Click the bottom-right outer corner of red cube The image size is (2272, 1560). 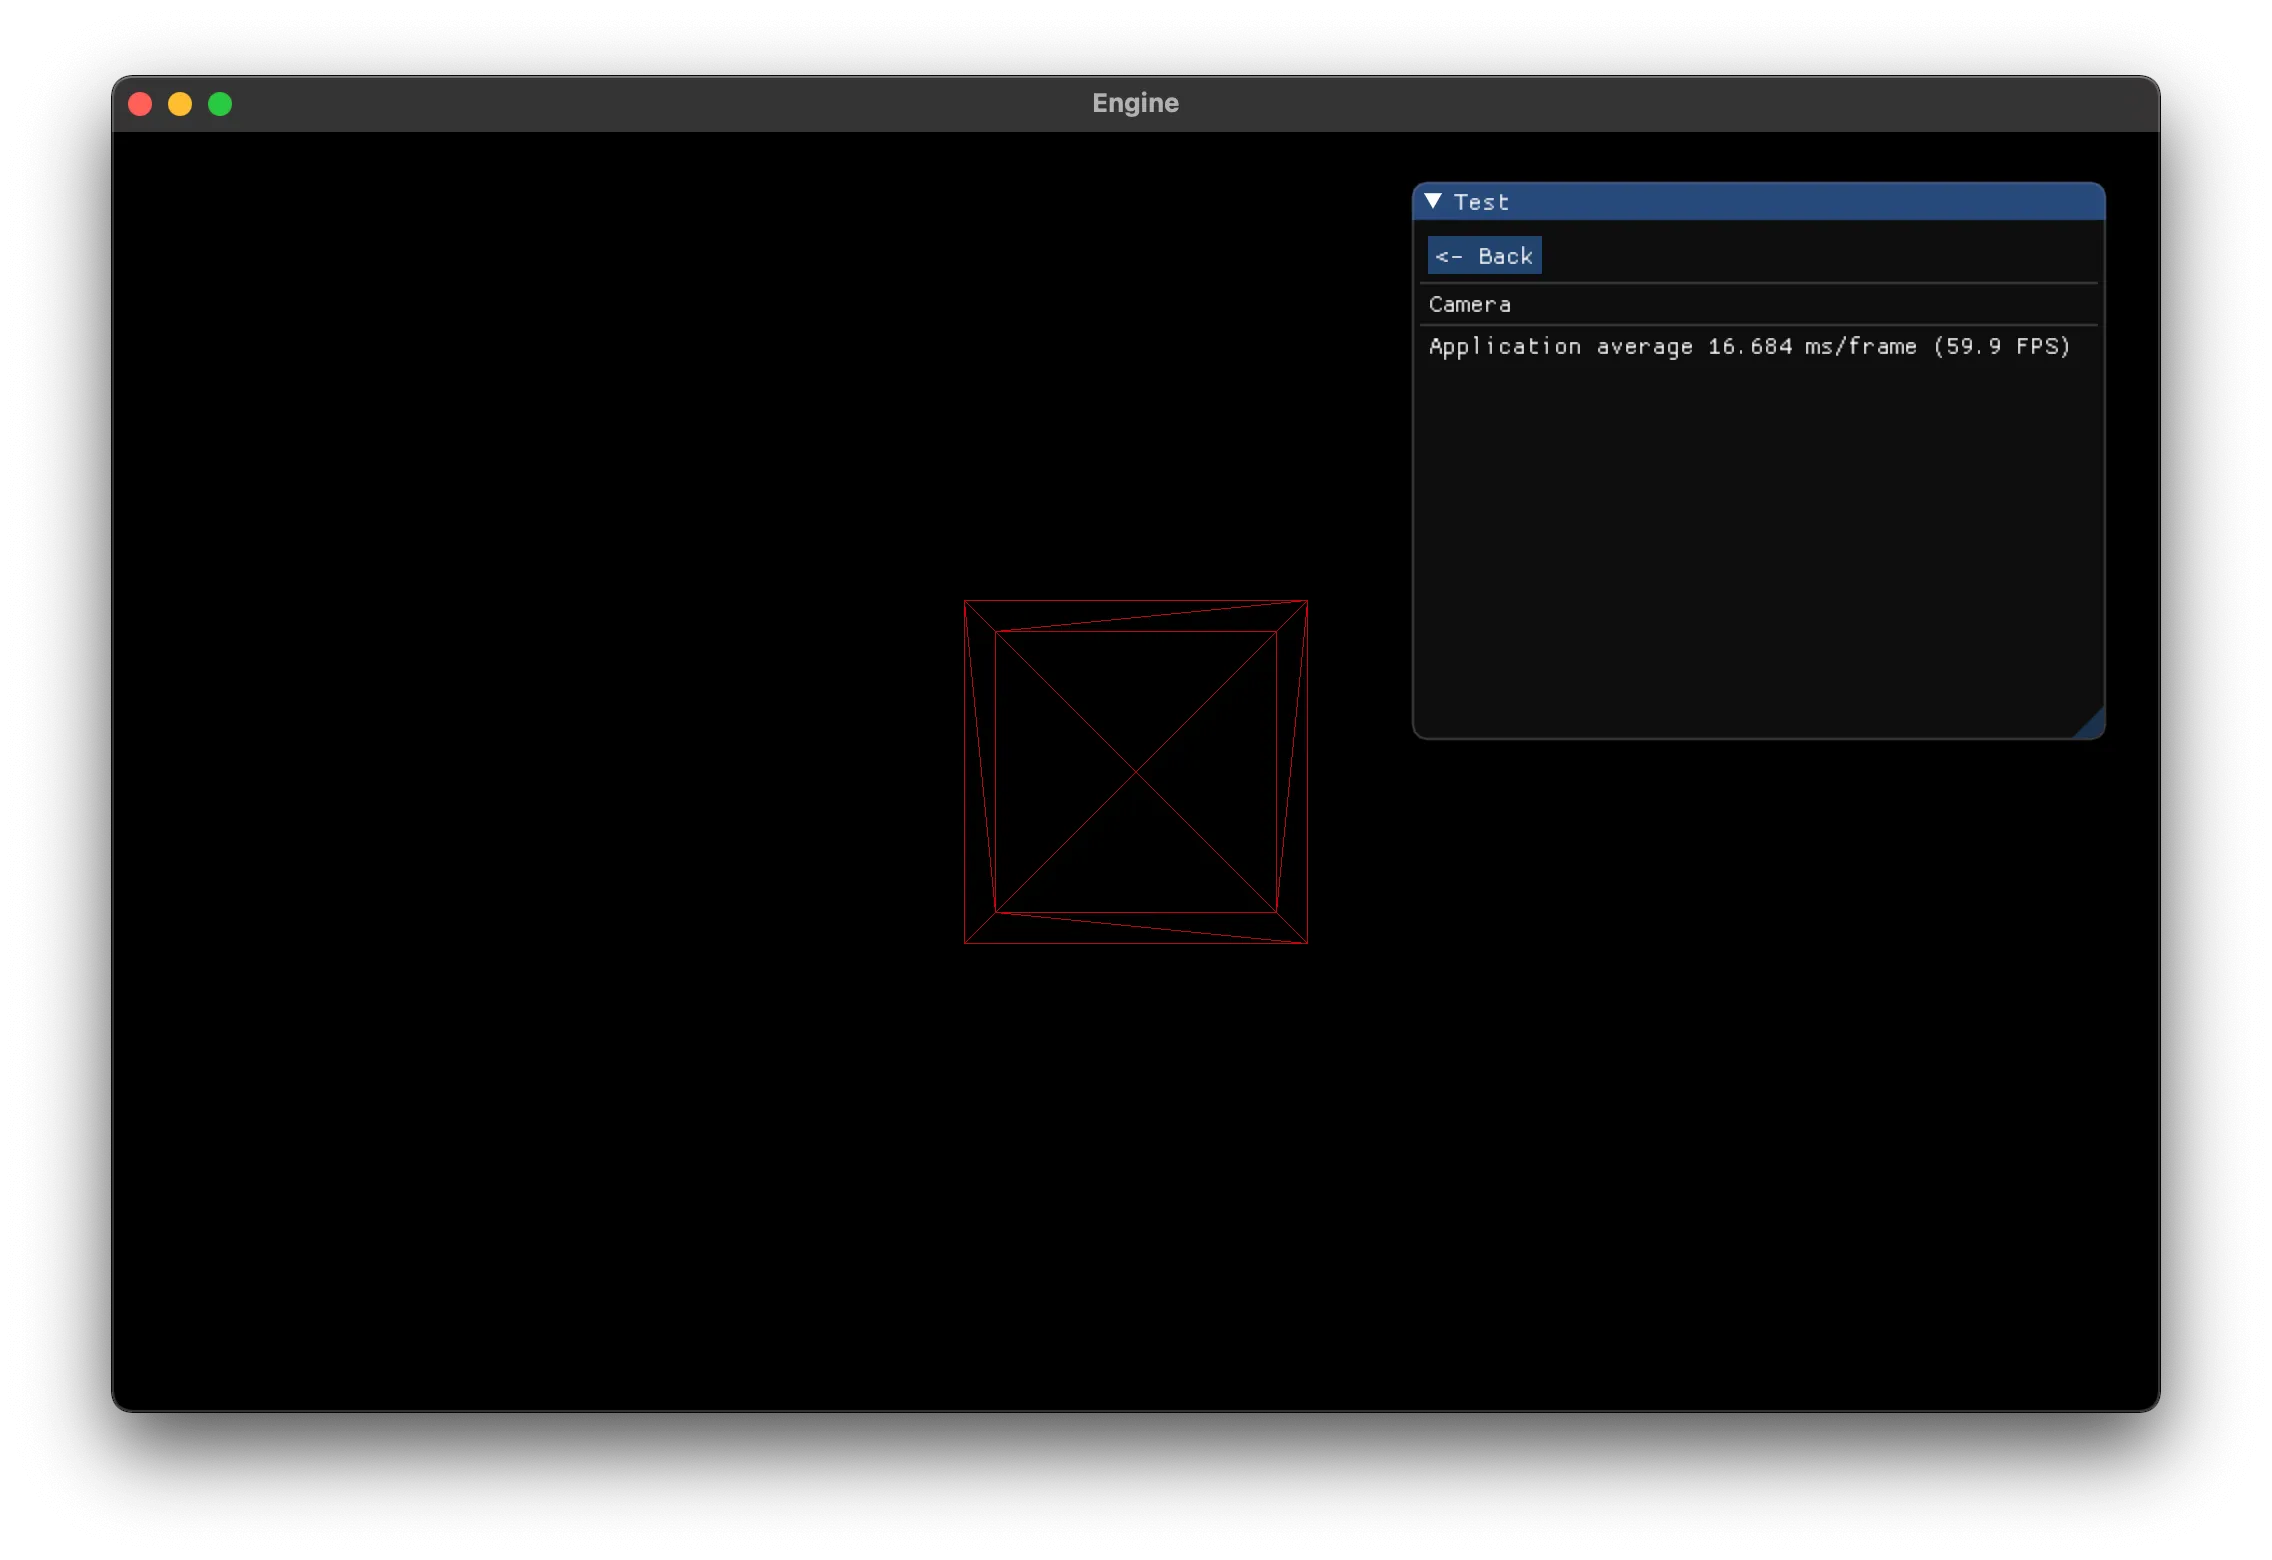[x=1307, y=942]
